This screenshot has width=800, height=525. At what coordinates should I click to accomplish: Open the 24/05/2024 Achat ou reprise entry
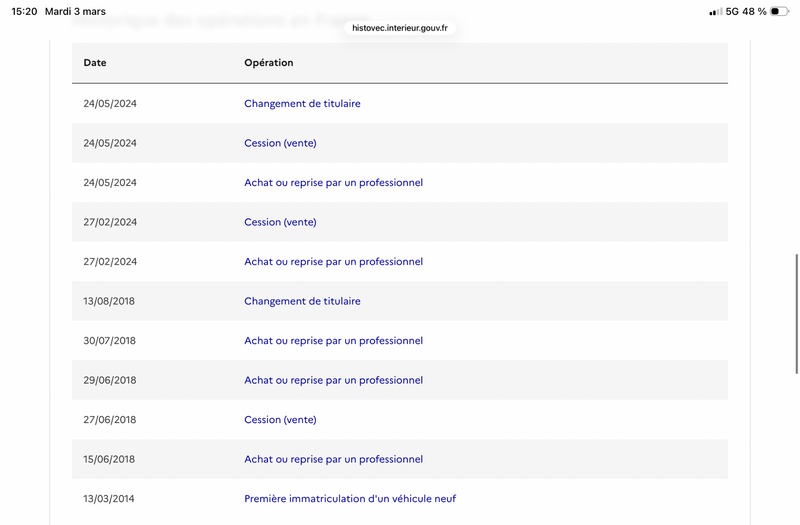tap(334, 183)
